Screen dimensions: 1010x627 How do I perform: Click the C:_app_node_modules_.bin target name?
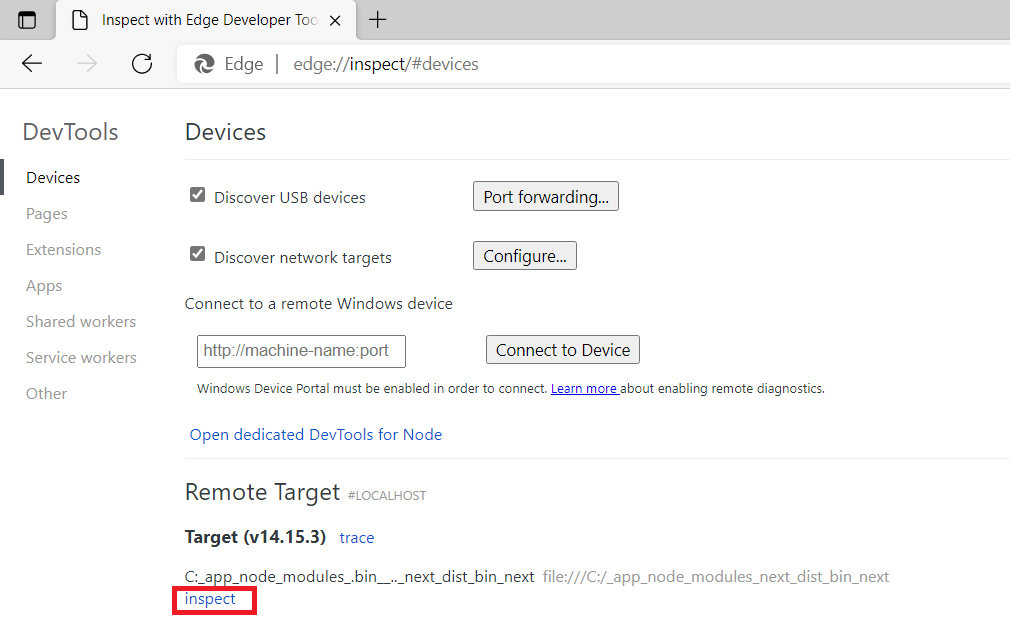coord(359,577)
